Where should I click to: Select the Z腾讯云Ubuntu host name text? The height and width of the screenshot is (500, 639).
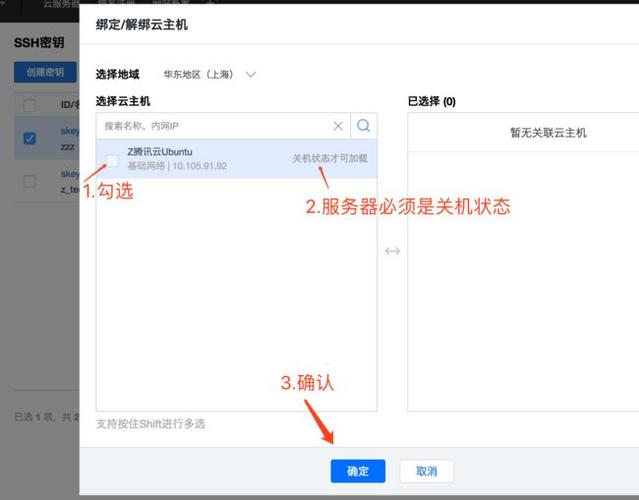click(x=160, y=152)
